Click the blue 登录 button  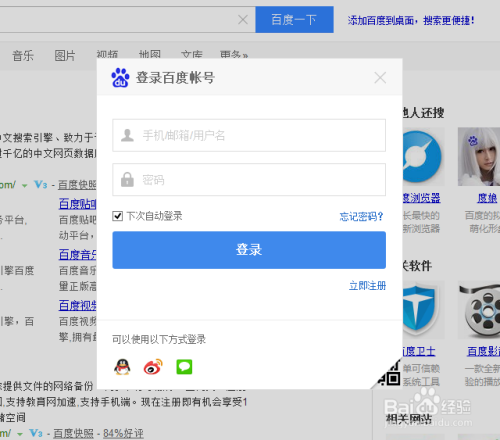249,250
